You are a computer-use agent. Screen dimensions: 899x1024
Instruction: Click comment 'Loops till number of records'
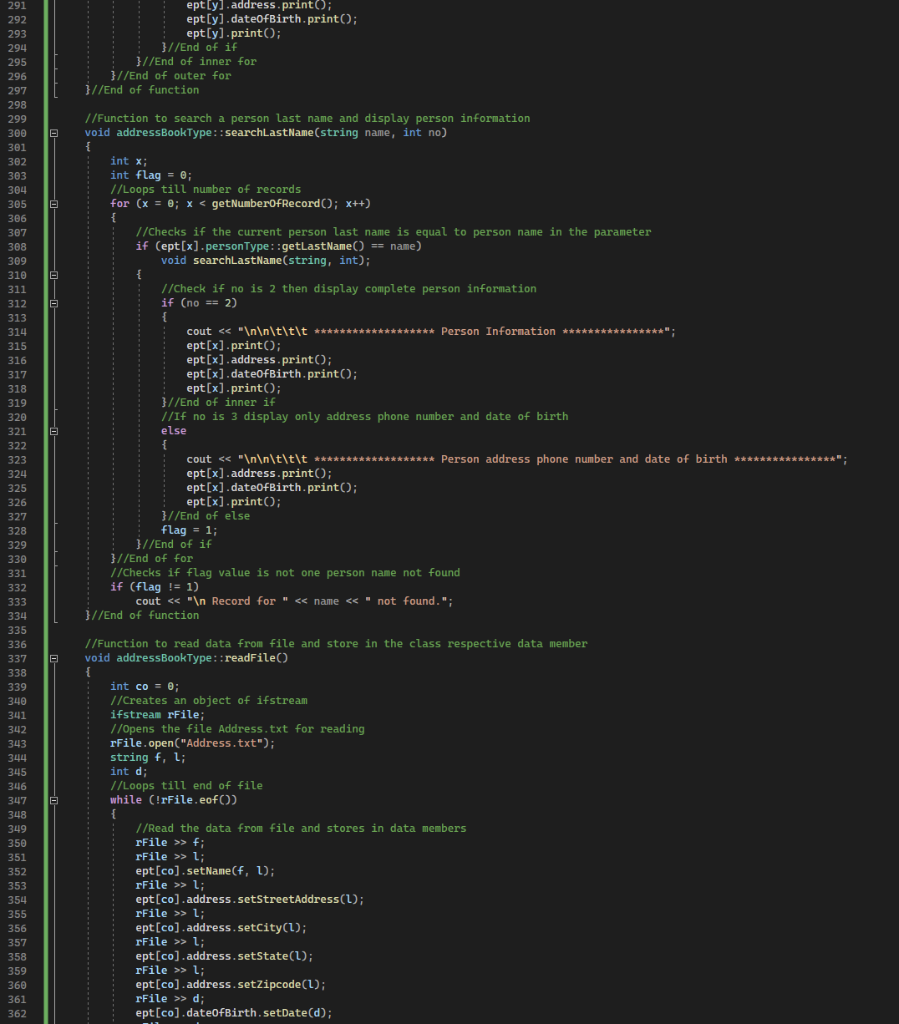pyautogui.click(x=206, y=189)
